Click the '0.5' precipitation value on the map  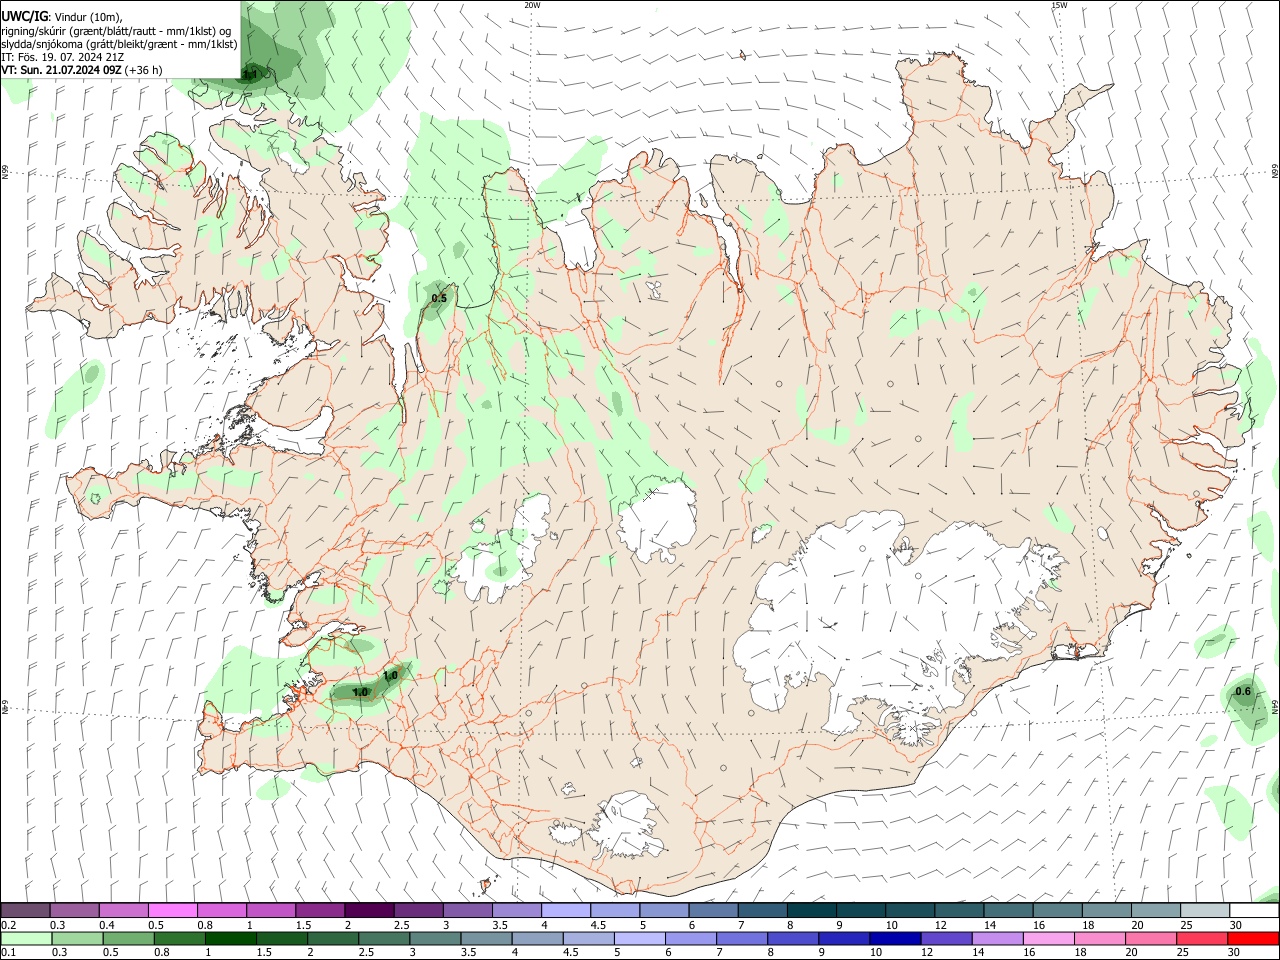[439, 298]
